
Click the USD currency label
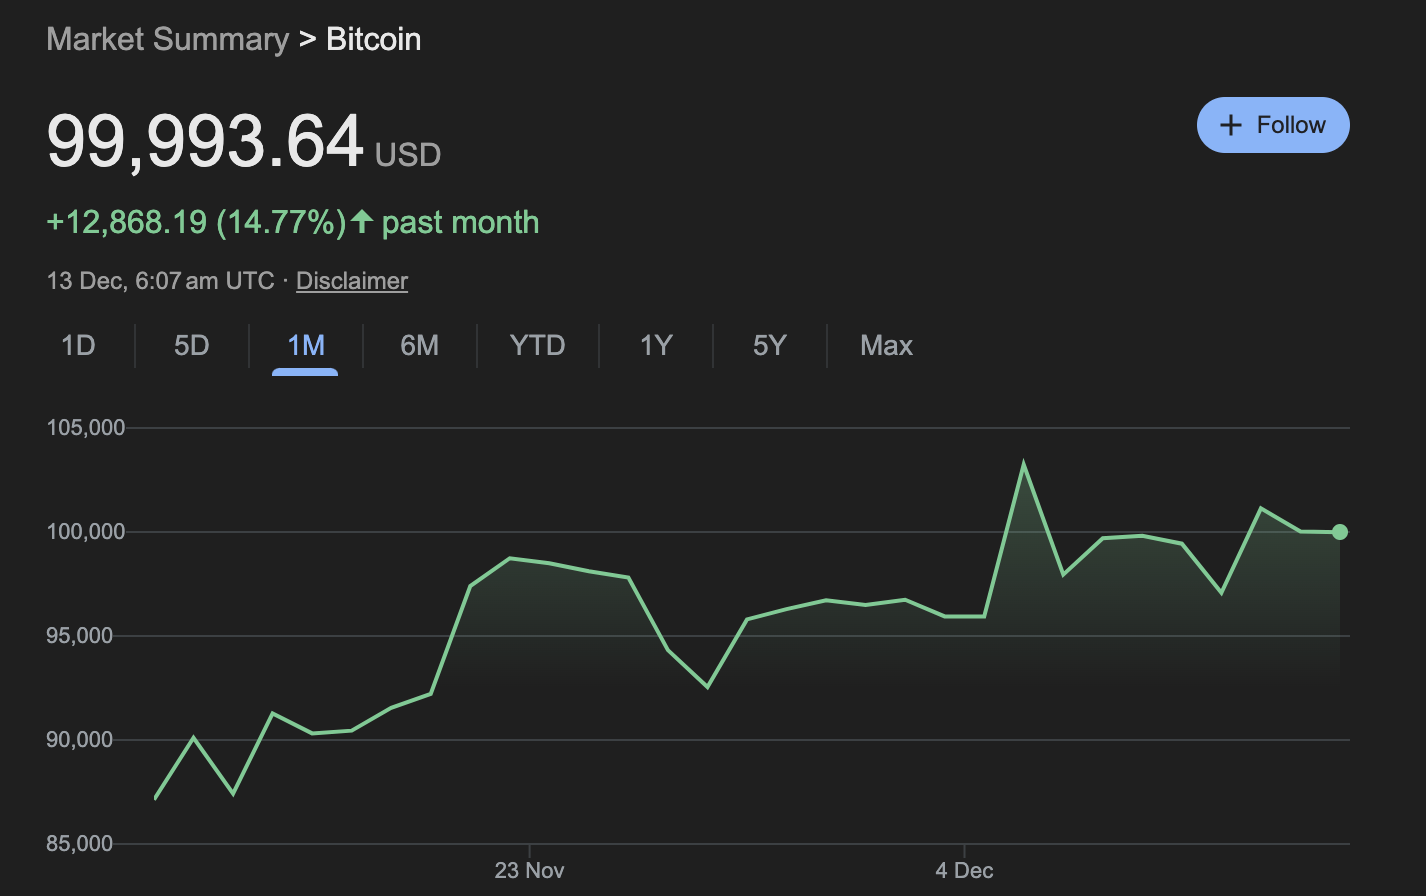tap(408, 155)
